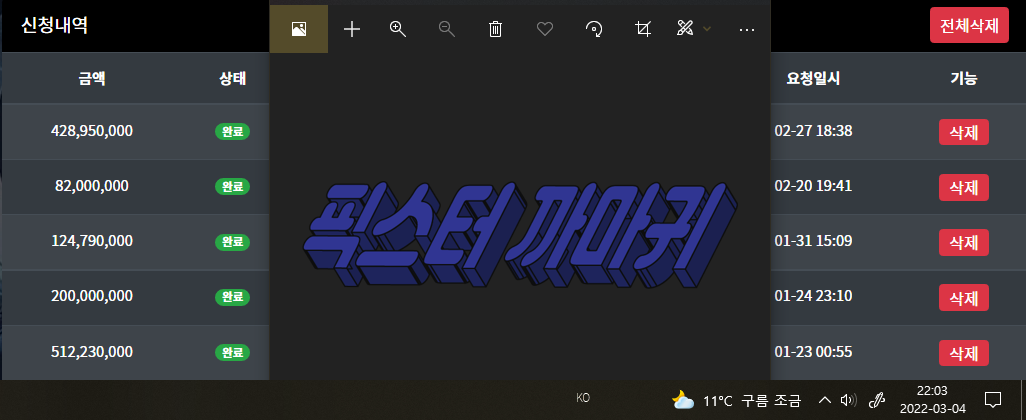This screenshot has width=1026, height=420.
Task: Delete the photo using the trash icon
Action: click(496, 29)
